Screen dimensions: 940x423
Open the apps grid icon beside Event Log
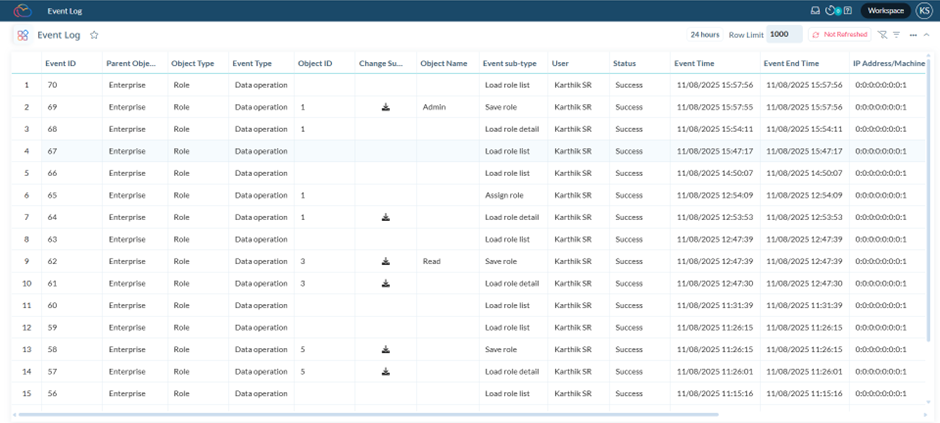click(x=22, y=35)
